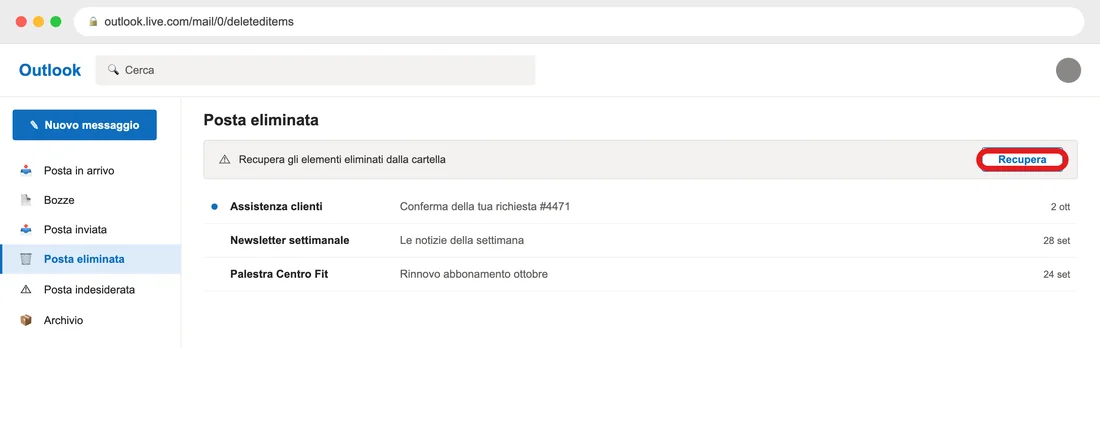Screen dimensions: 1100x440
Task: Click warning icon in recovery banner
Action: coord(224,159)
